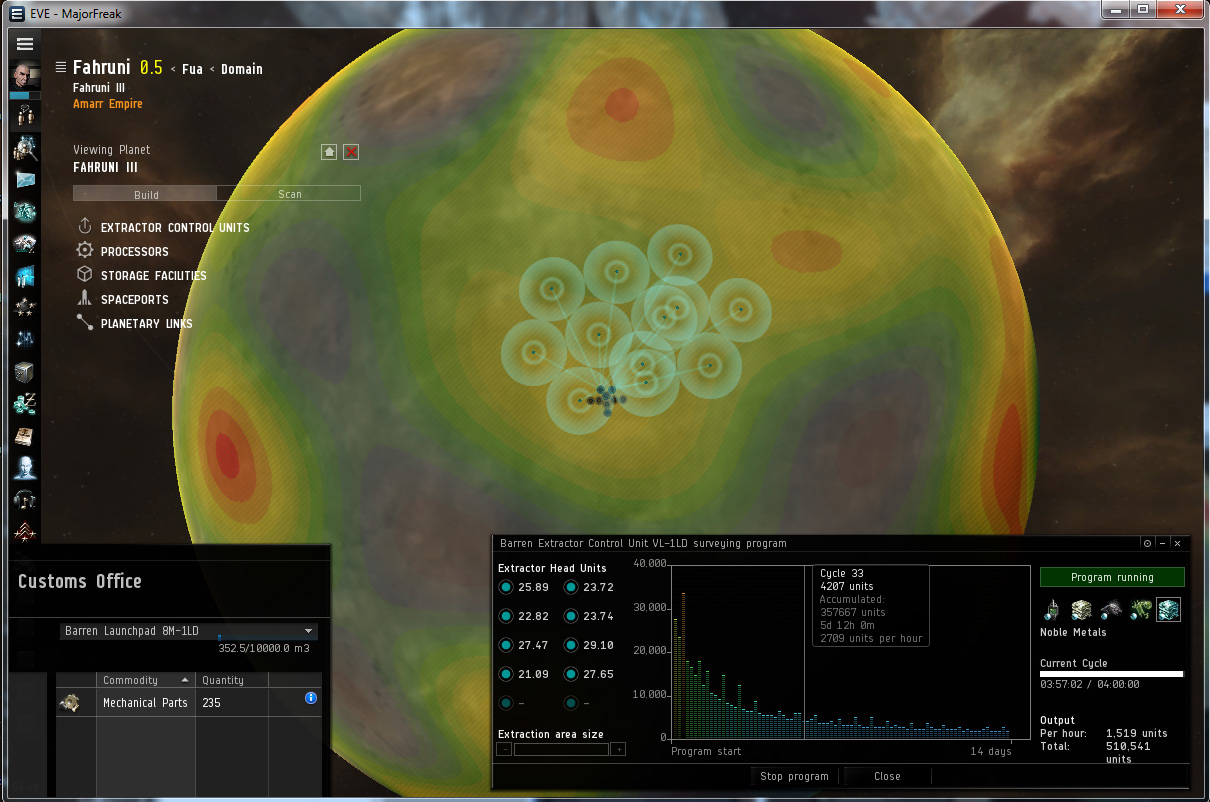This screenshot has height=802, width=1210.
Task: Stop the extractor program
Action: pyautogui.click(x=794, y=776)
